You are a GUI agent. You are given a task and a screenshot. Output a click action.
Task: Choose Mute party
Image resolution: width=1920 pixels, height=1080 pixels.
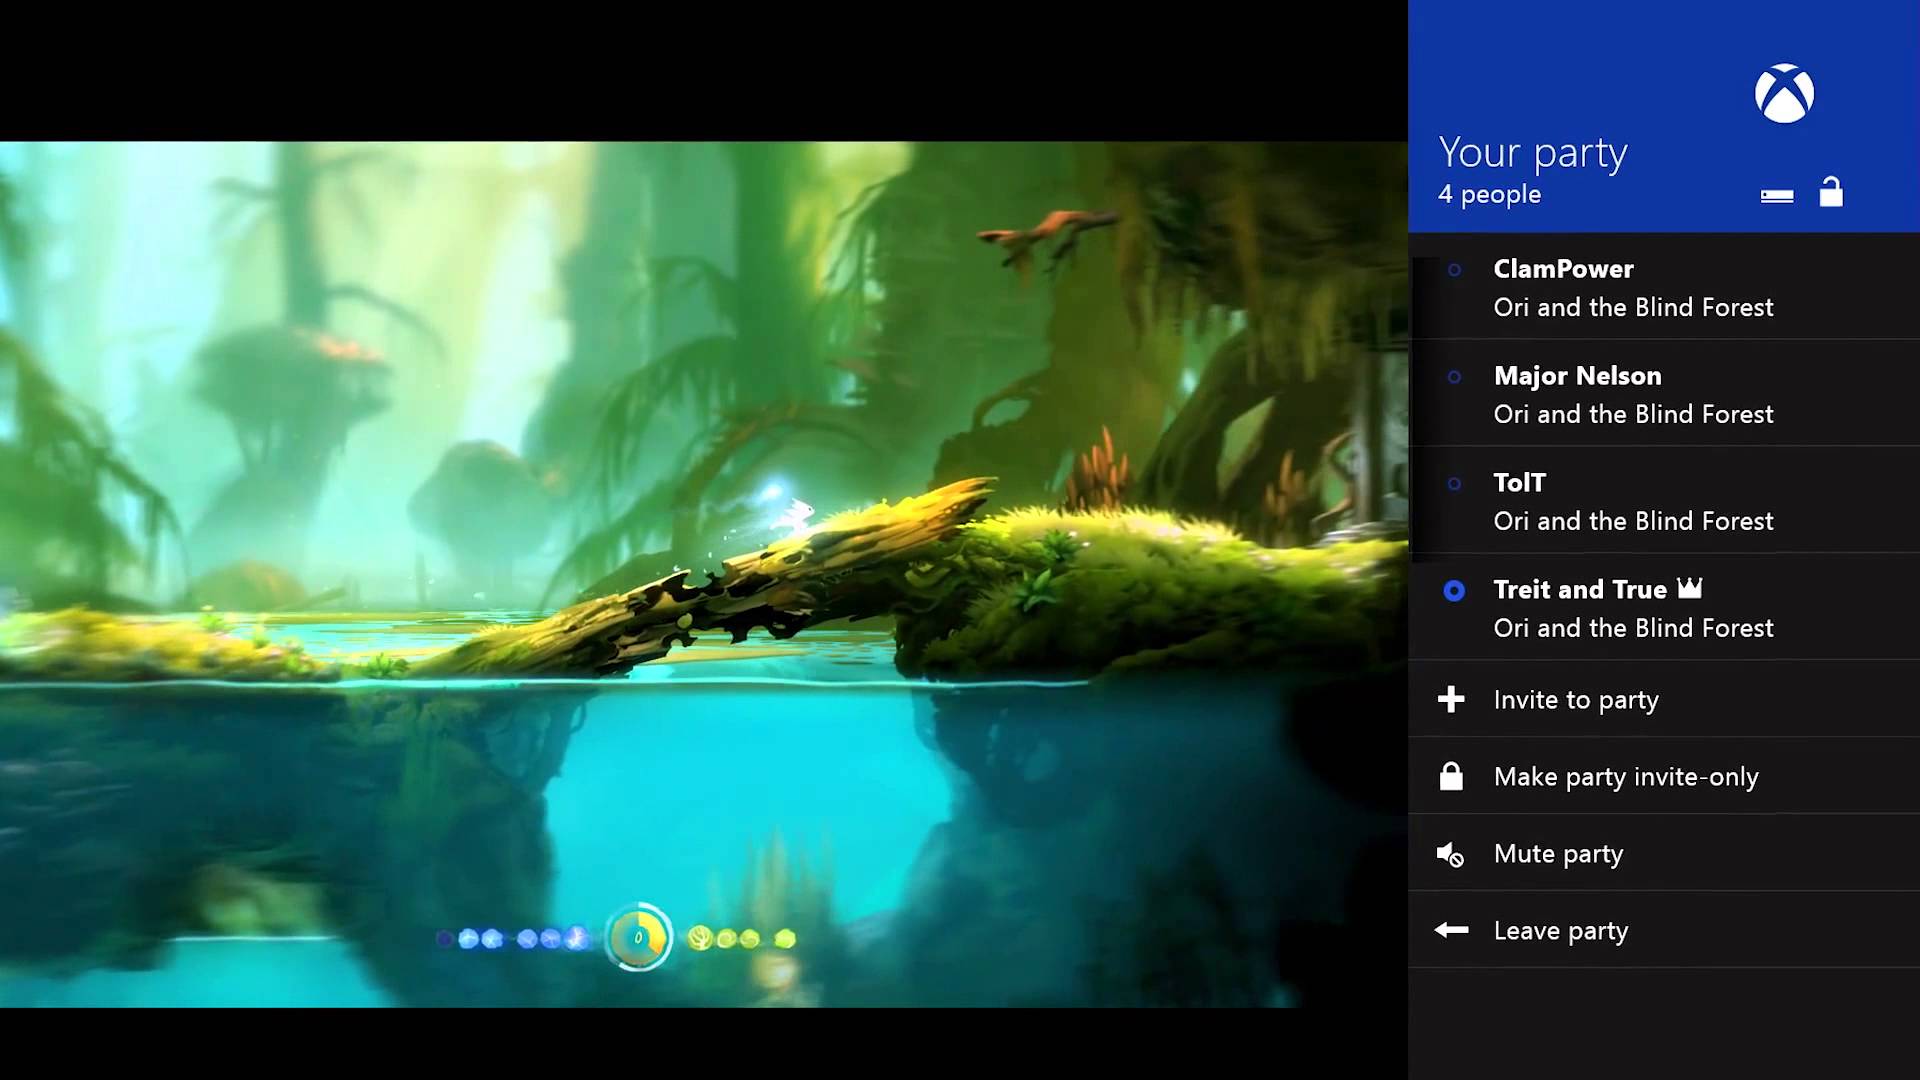click(x=1664, y=853)
